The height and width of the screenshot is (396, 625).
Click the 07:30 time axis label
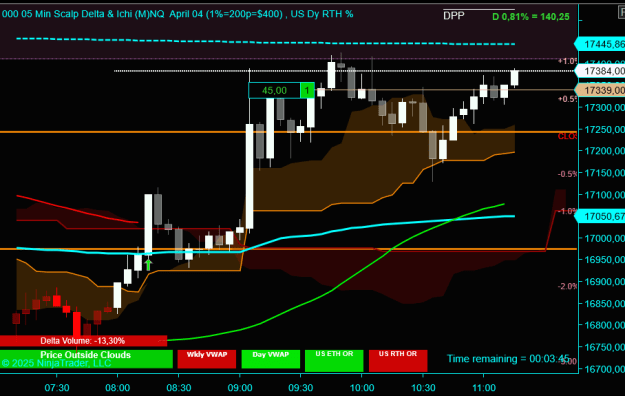pos(57,388)
